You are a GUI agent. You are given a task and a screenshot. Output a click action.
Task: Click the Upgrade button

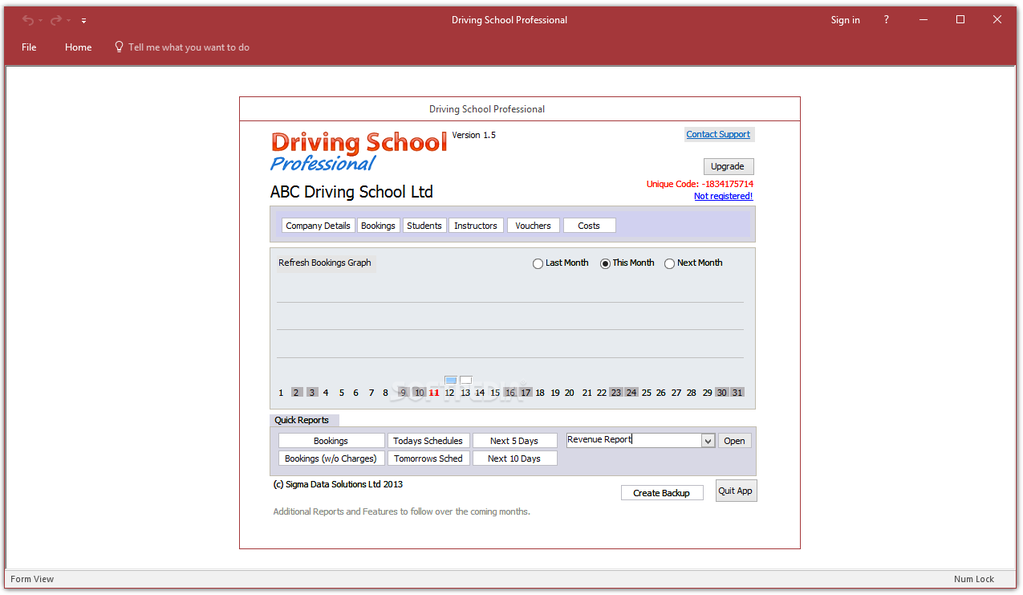727,166
